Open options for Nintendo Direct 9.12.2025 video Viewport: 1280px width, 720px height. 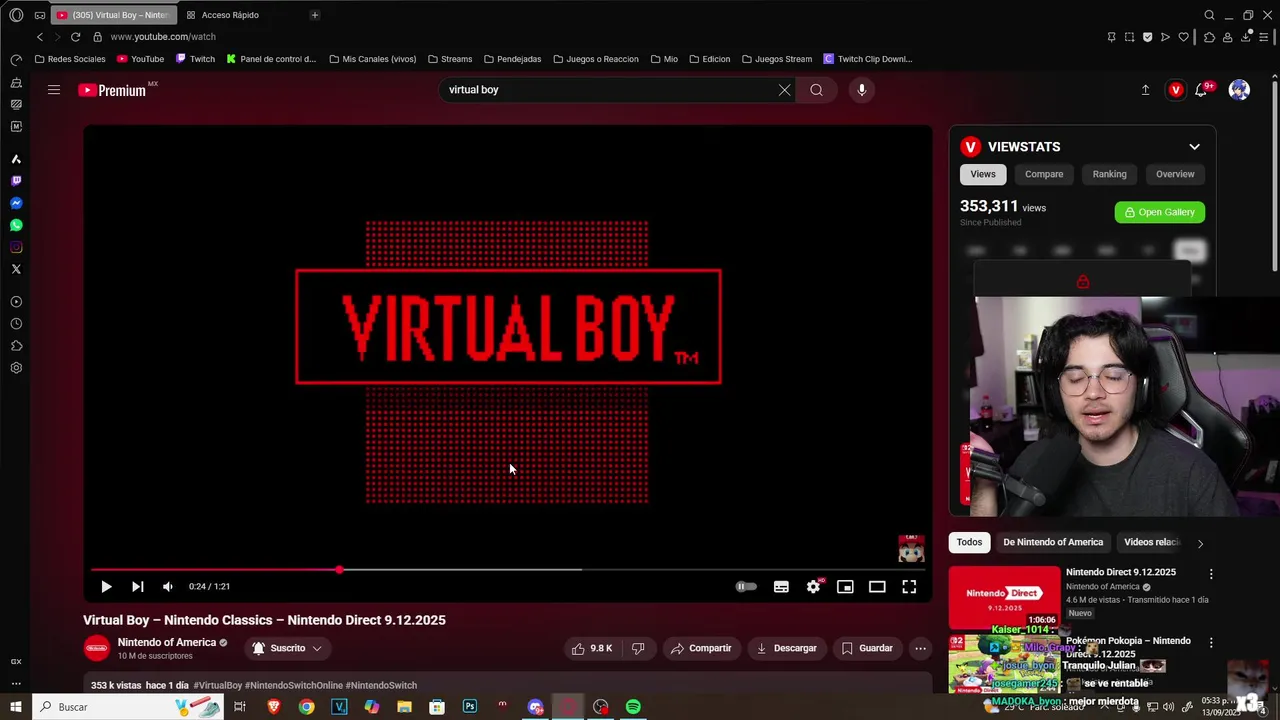(x=1211, y=574)
